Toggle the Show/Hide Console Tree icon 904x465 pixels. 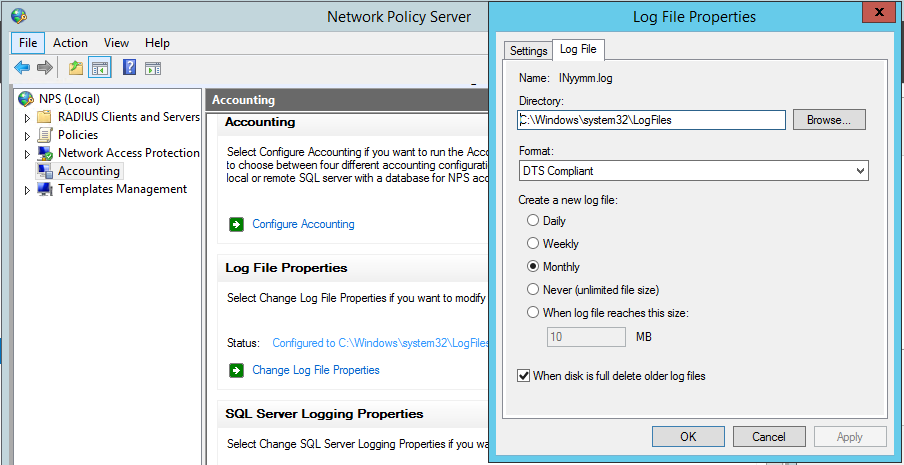[100, 68]
